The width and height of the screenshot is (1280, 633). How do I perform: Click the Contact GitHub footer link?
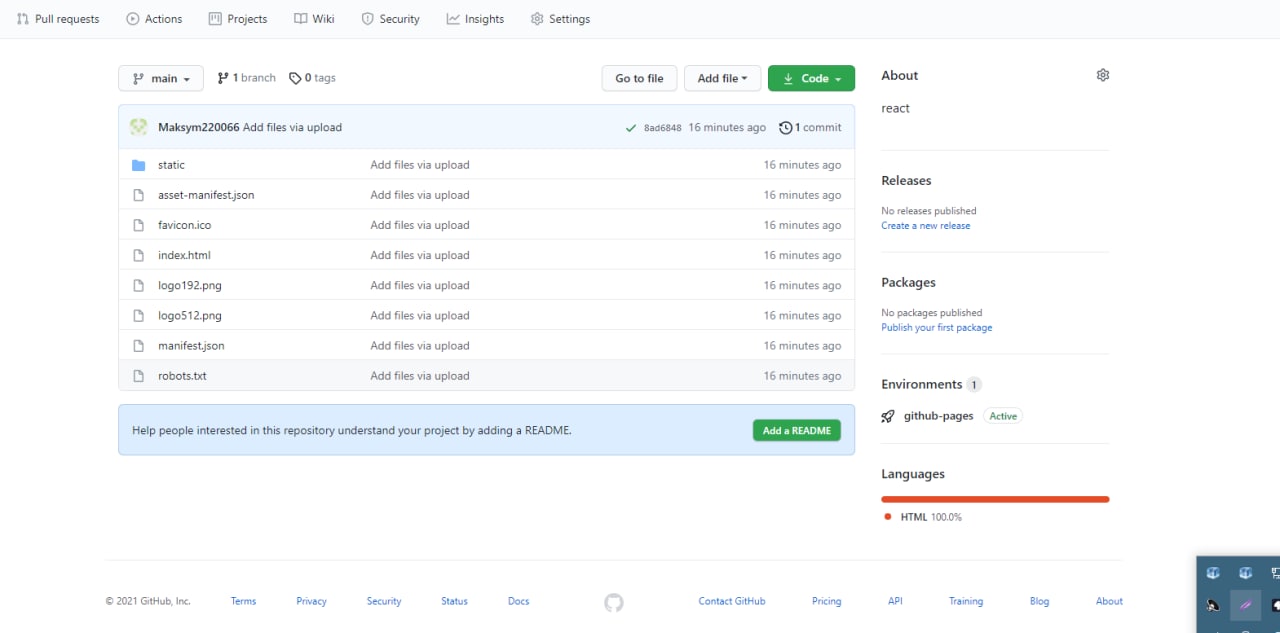coord(732,601)
